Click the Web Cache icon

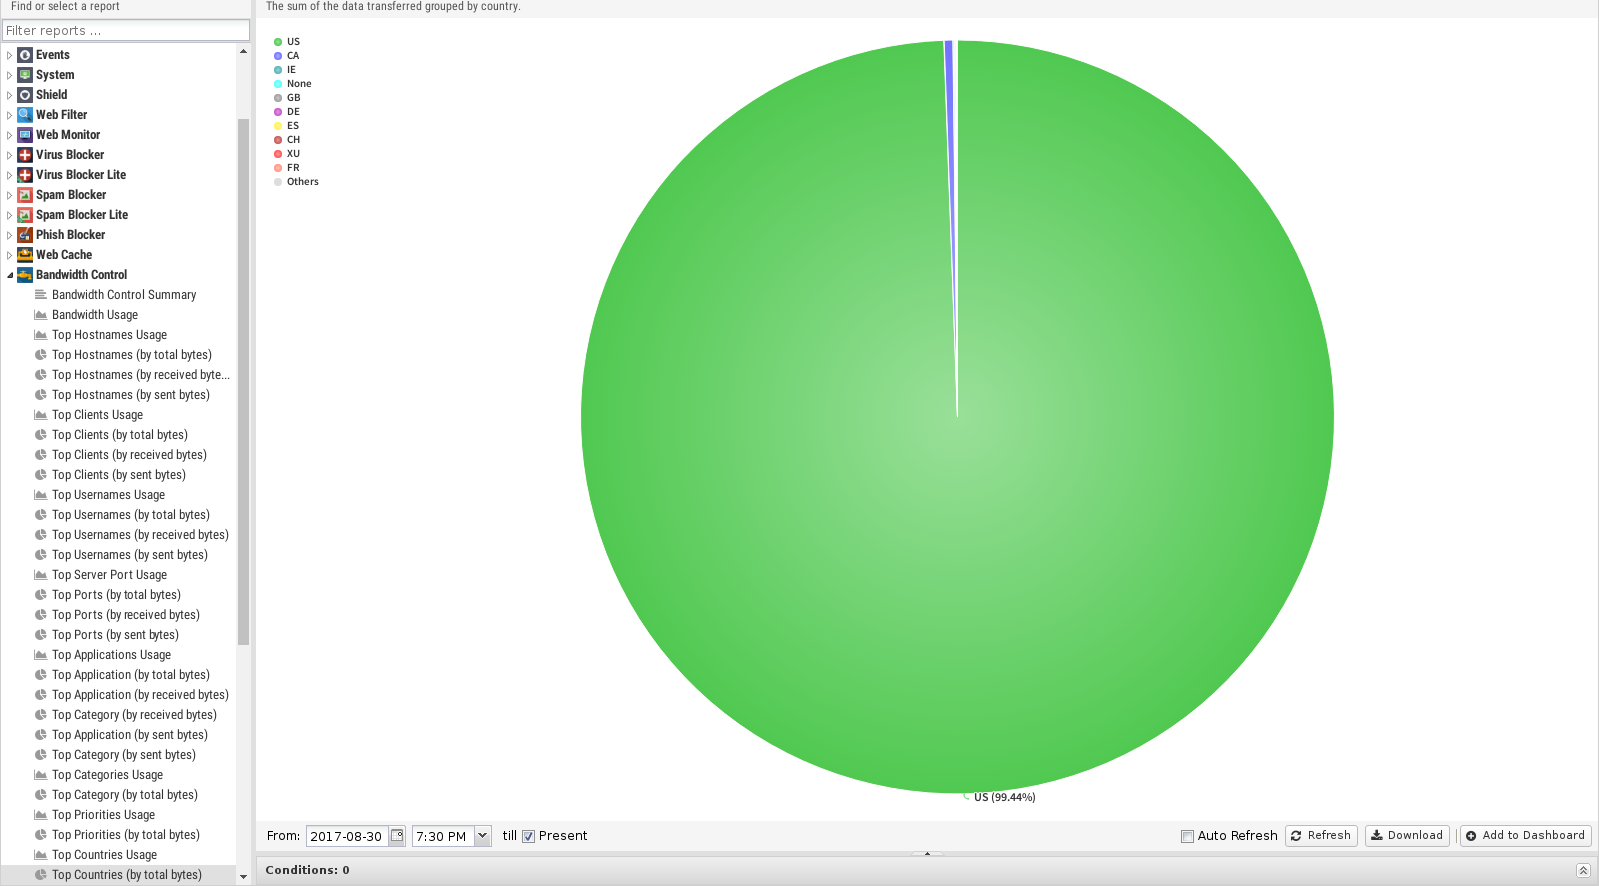[x=25, y=255]
